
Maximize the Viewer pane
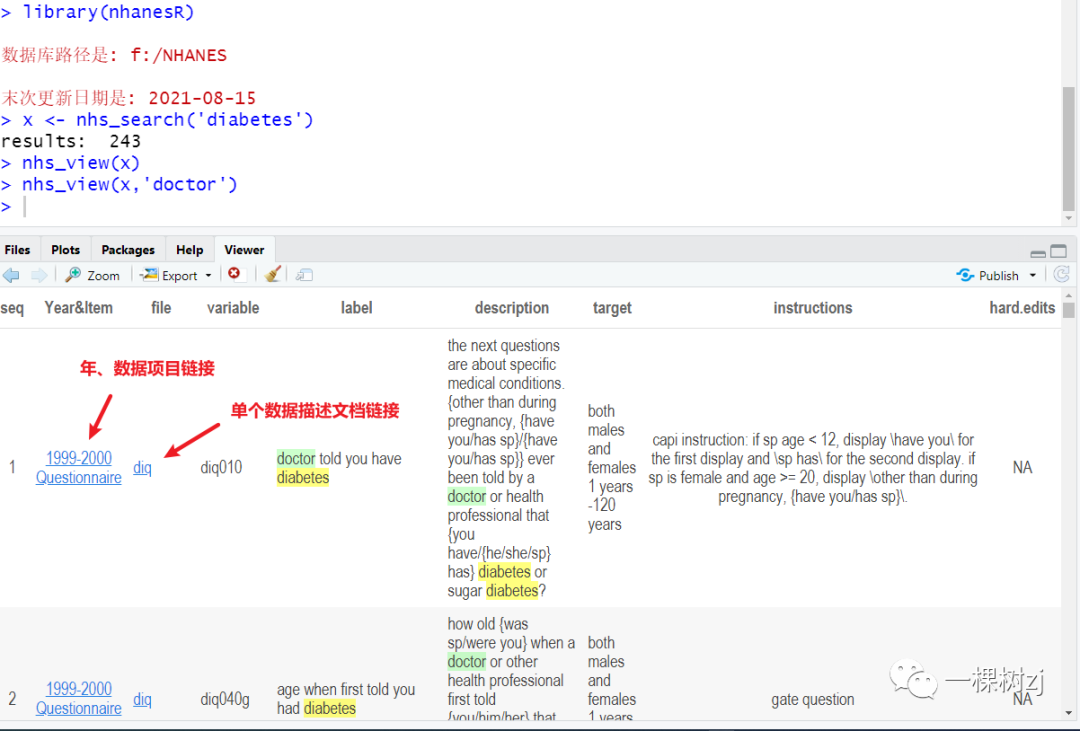click(1059, 251)
